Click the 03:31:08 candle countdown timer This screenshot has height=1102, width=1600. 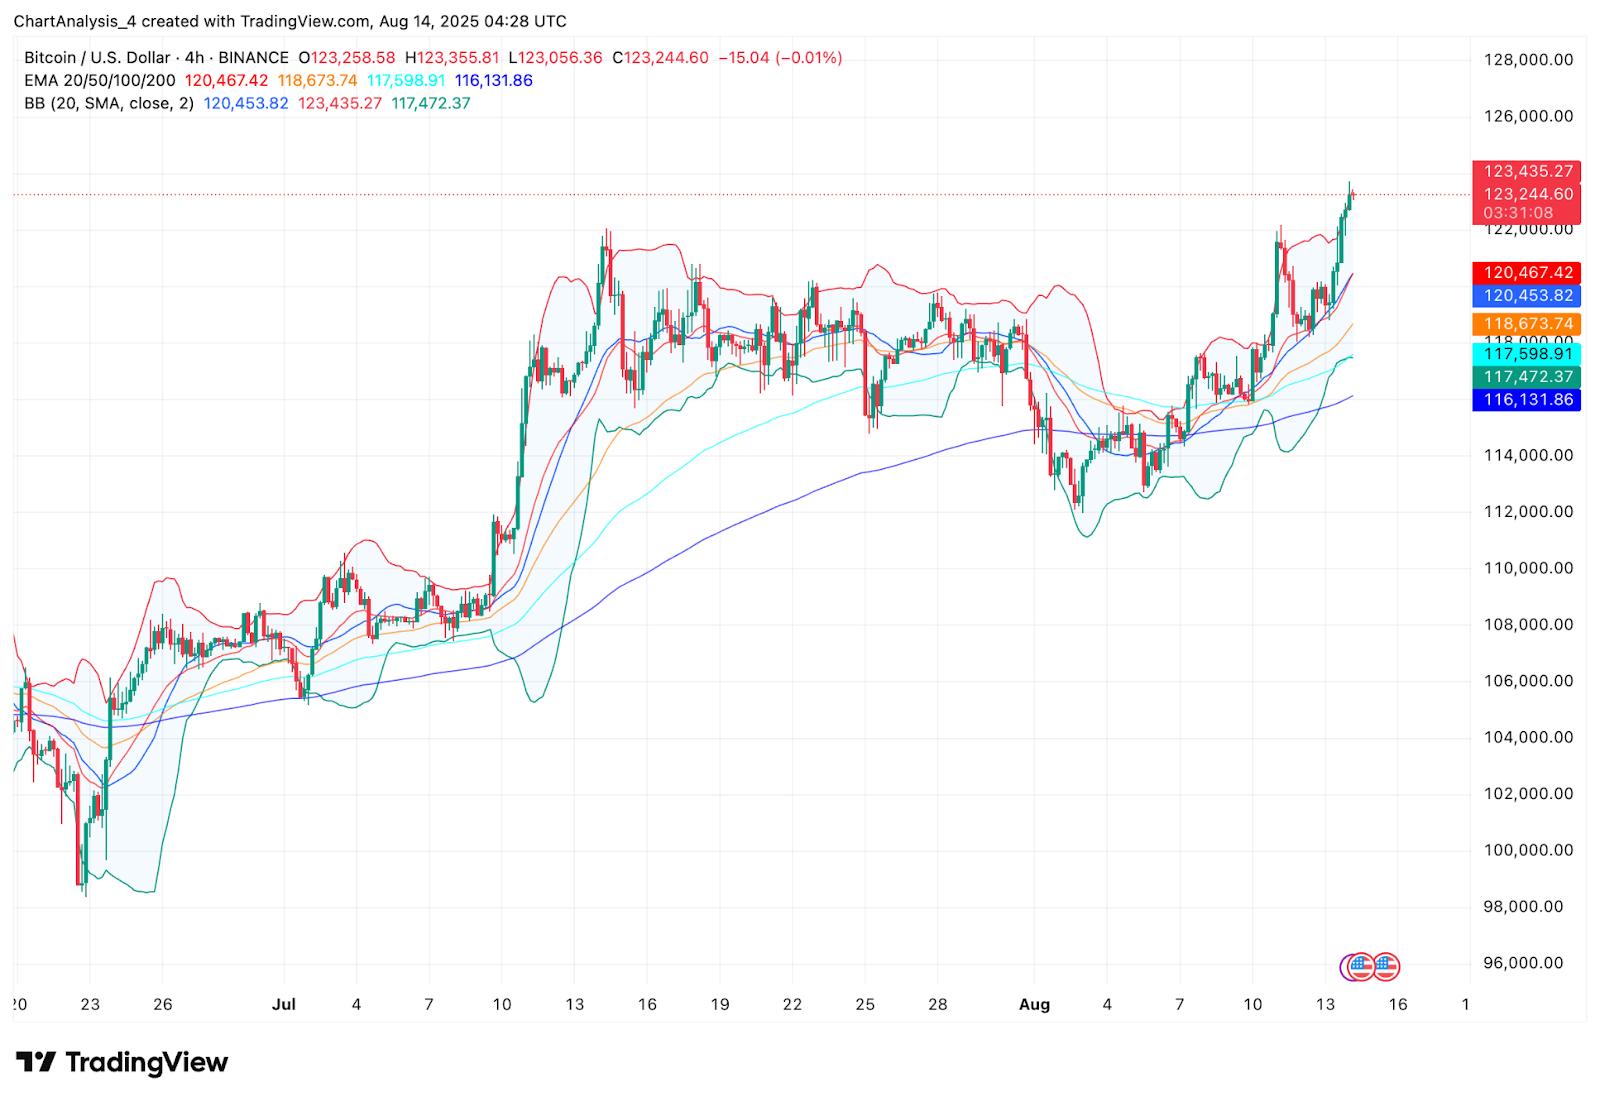(x=1518, y=213)
